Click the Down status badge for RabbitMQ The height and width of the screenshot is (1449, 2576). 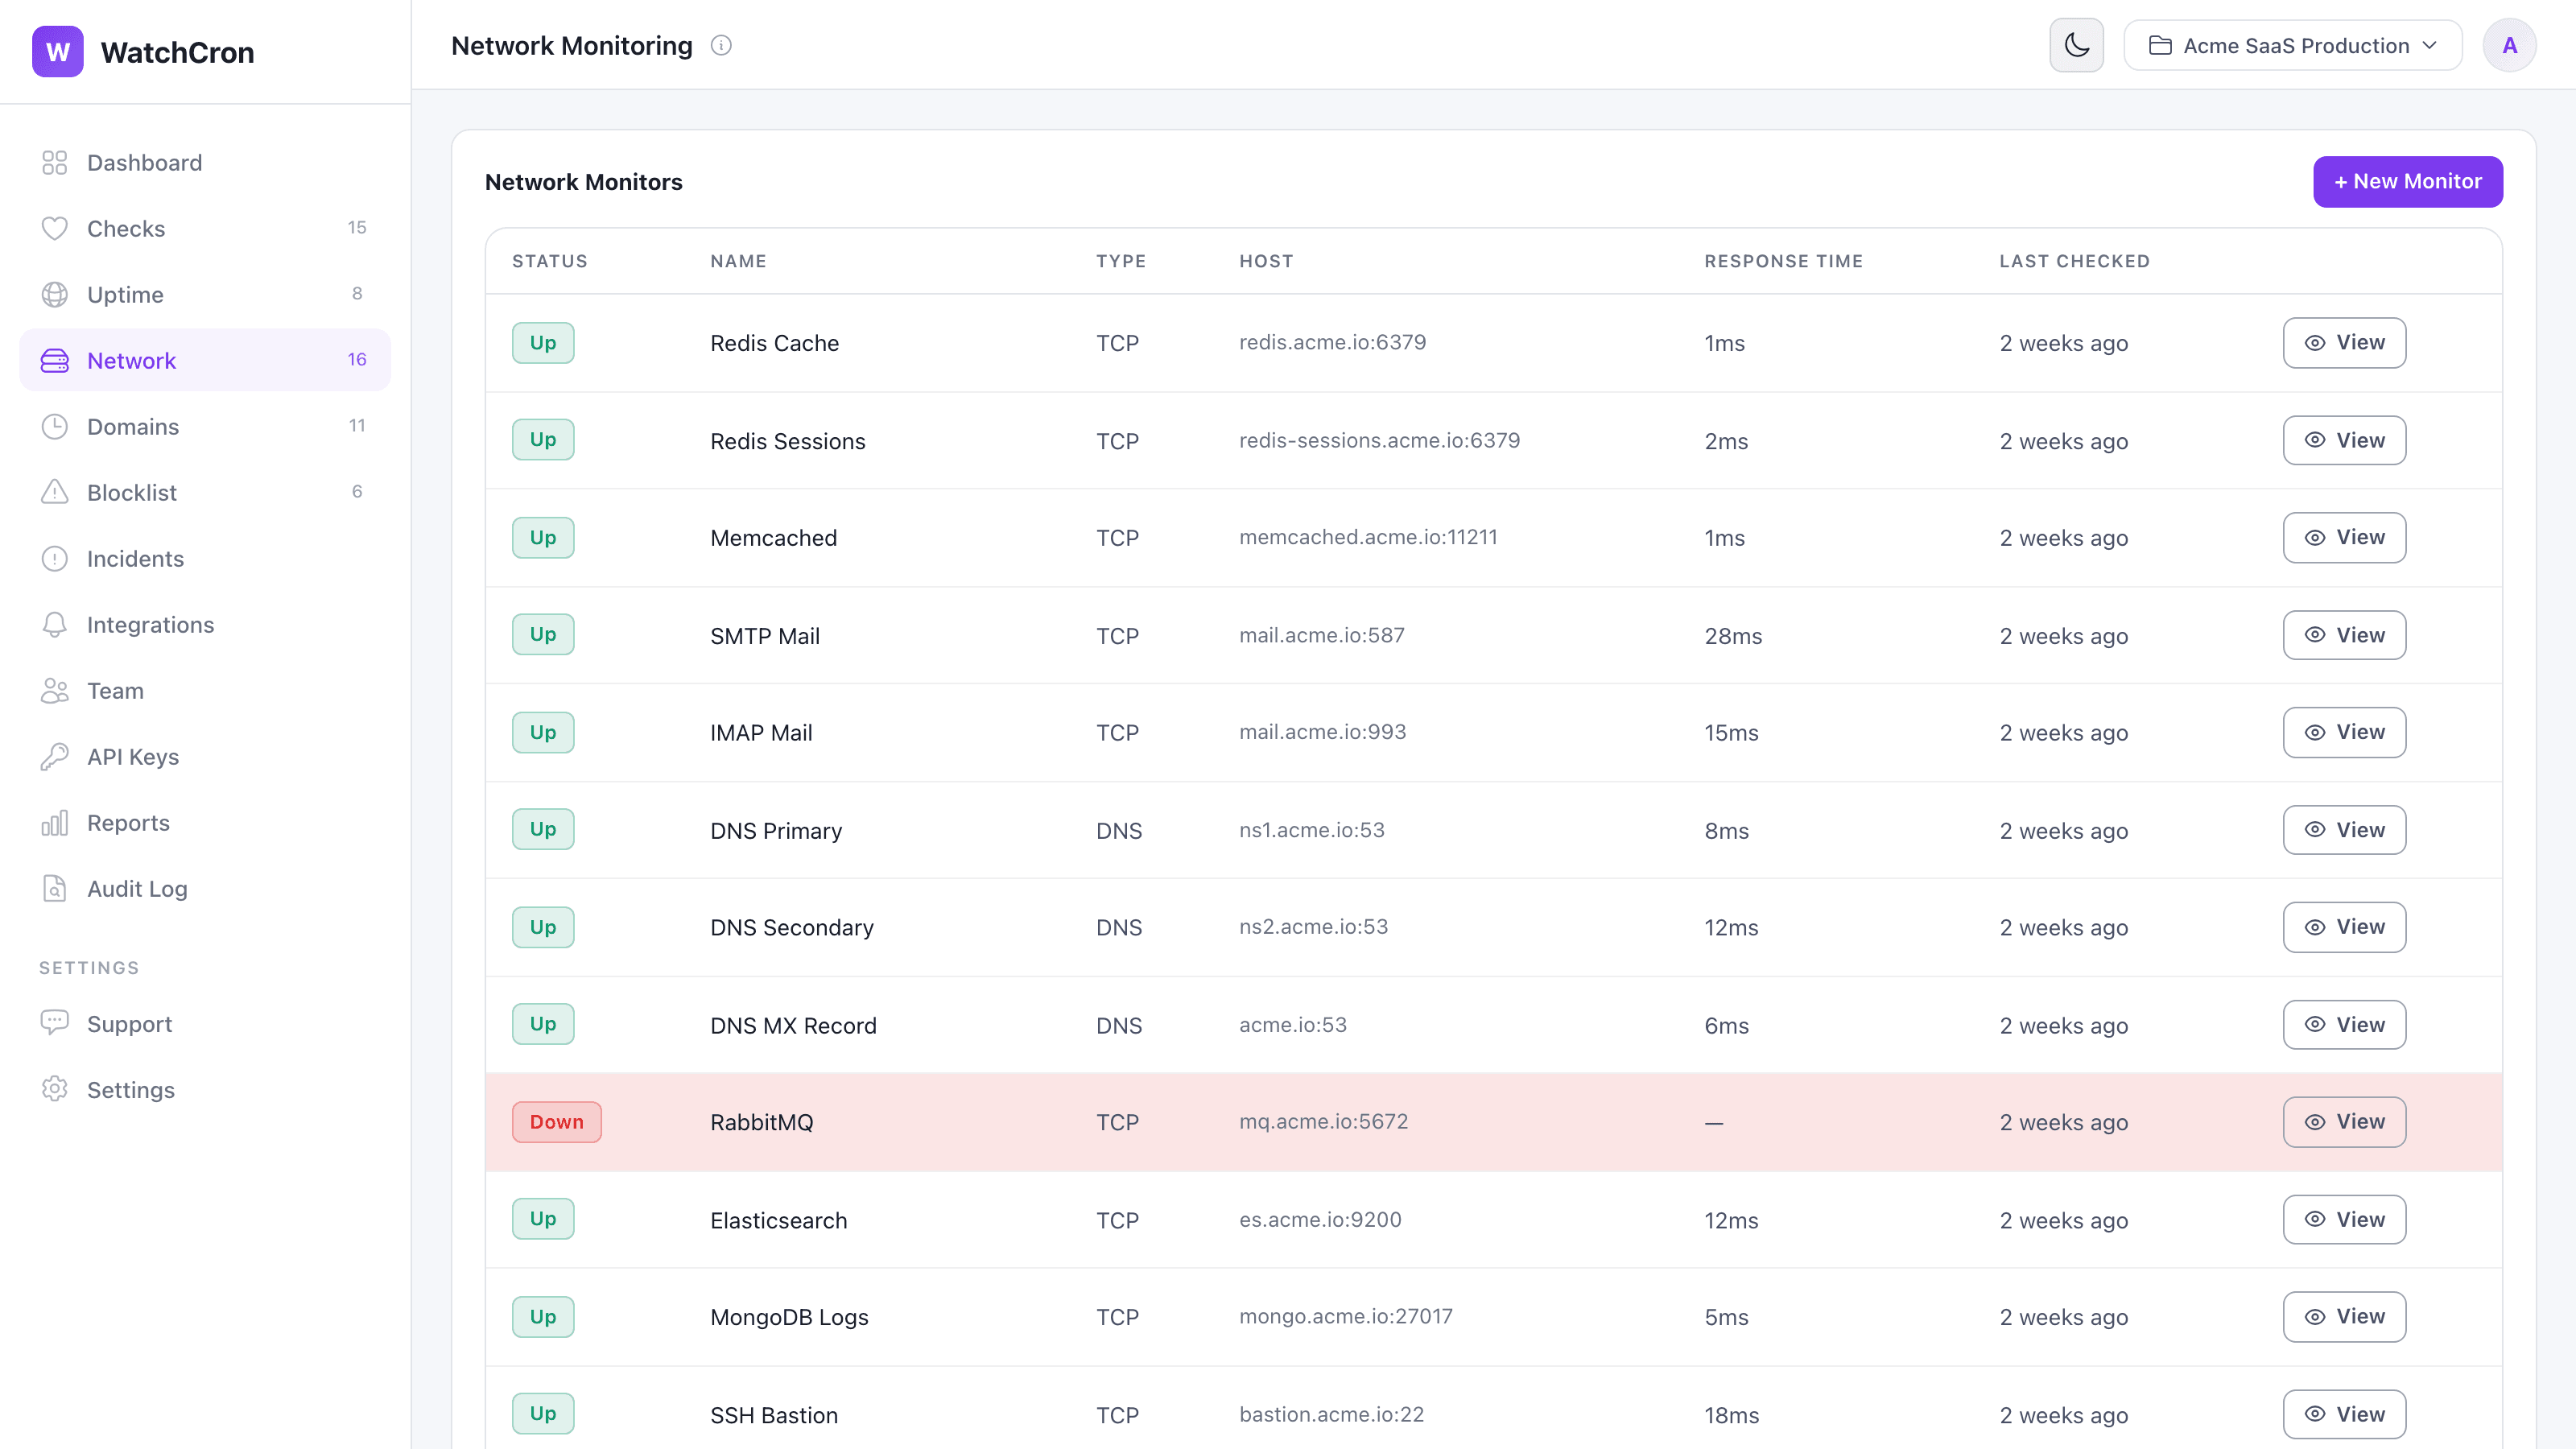point(557,1122)
